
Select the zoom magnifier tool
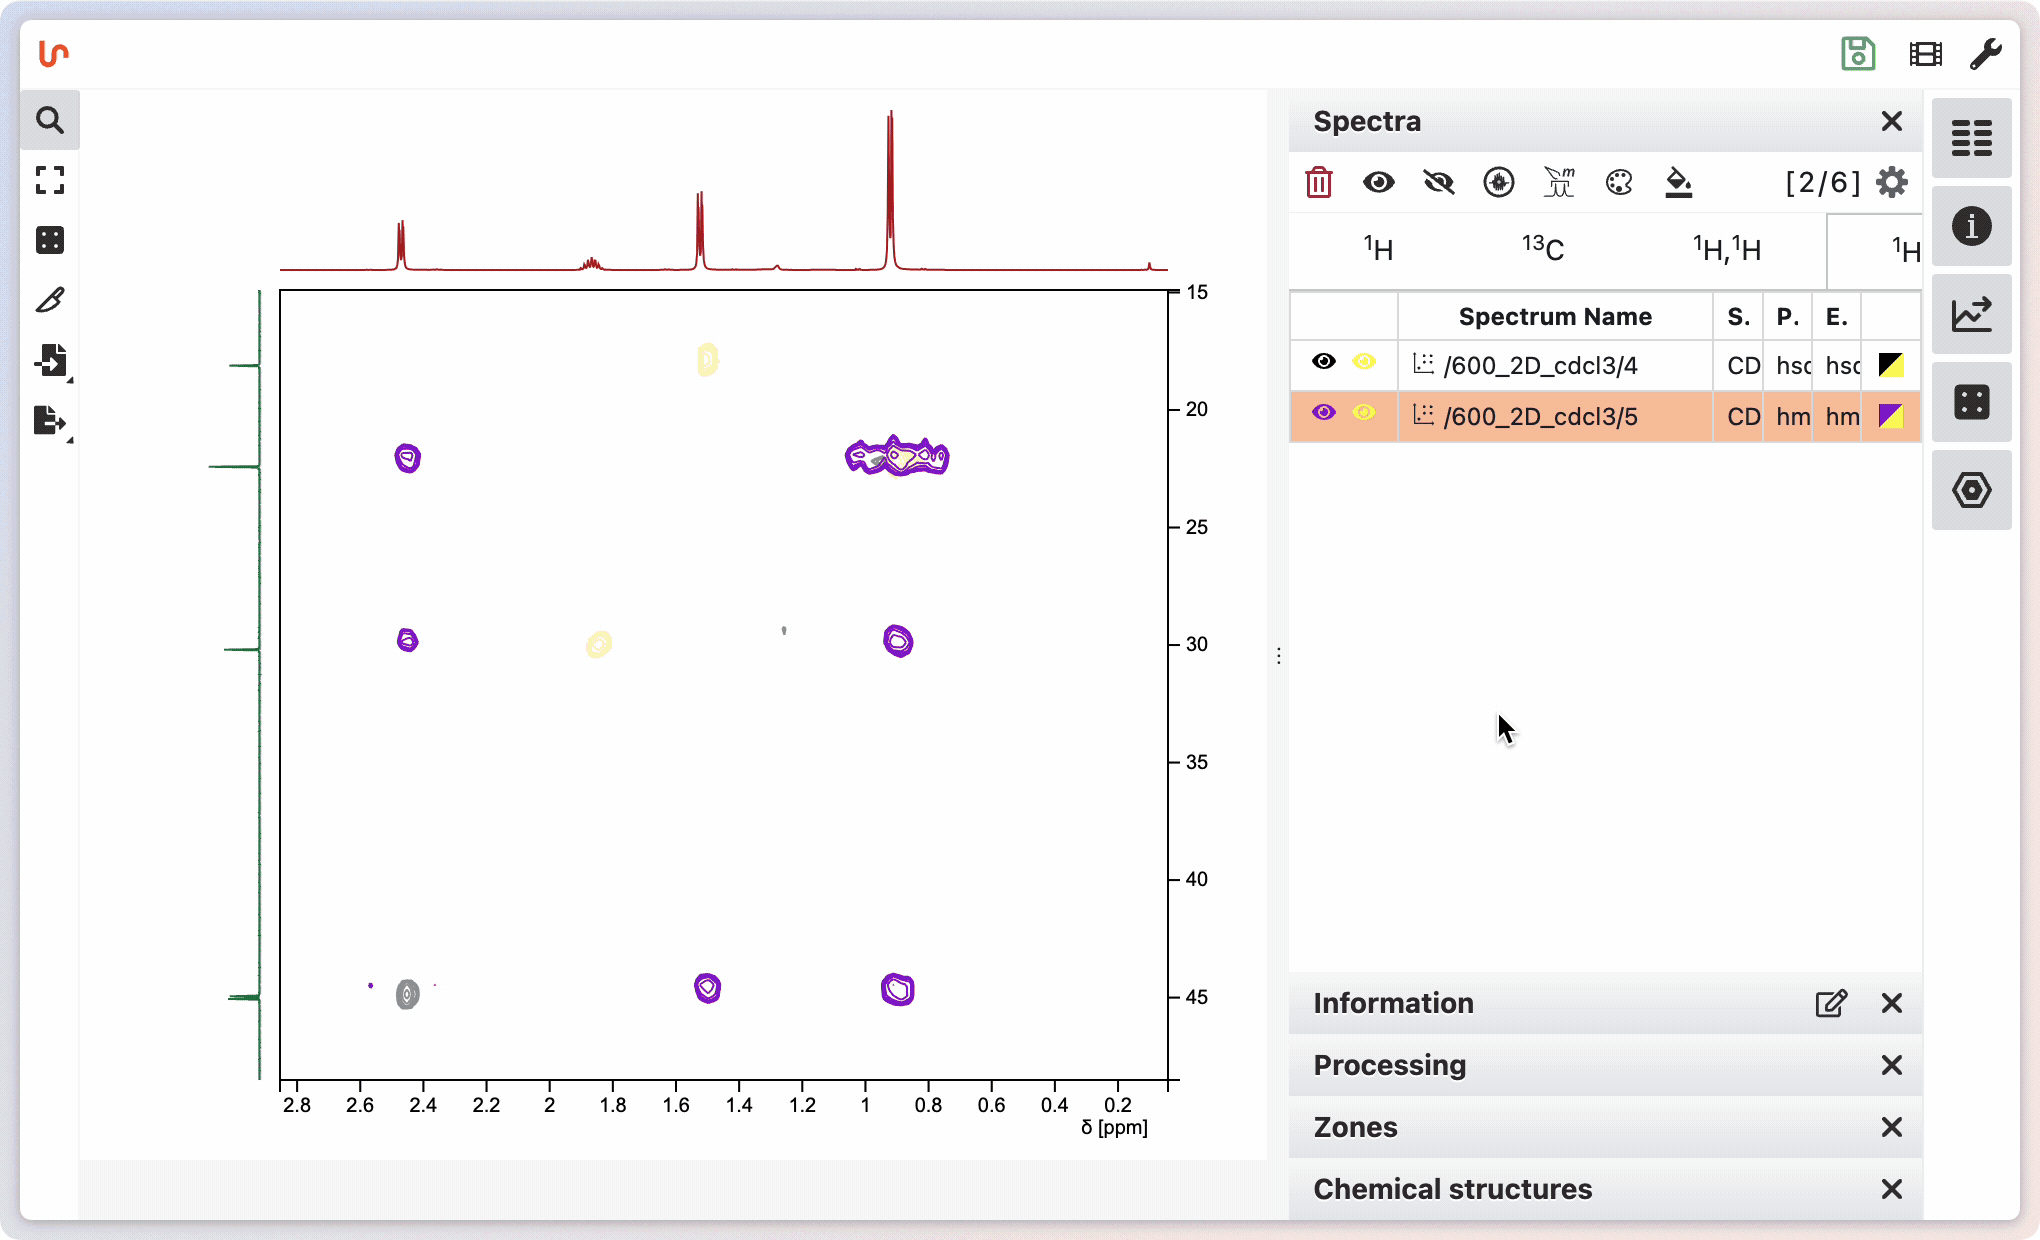click(x=50, y=121)
